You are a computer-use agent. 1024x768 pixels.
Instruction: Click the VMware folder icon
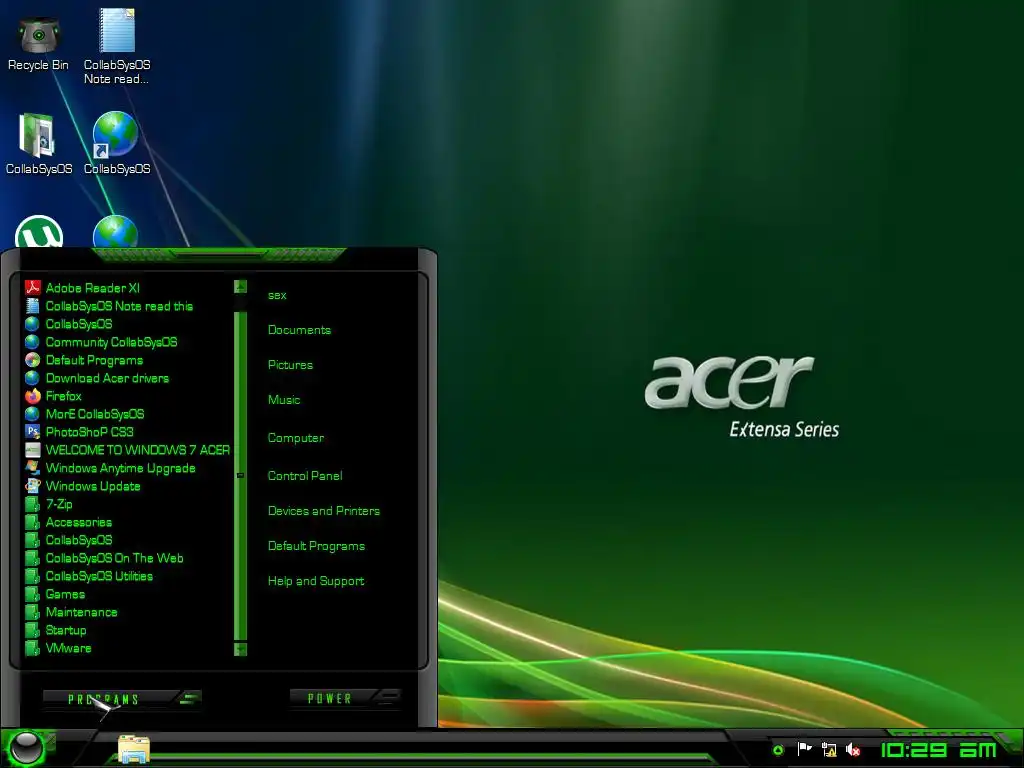[x=33, y=648]
